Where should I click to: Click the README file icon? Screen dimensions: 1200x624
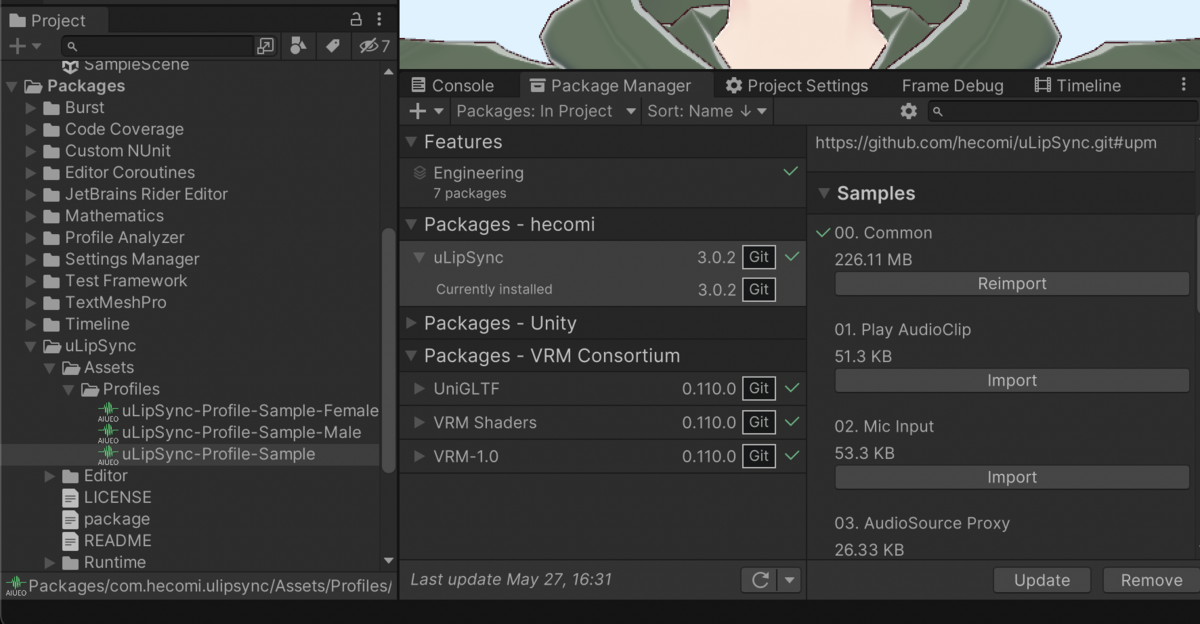pos(71,541)
